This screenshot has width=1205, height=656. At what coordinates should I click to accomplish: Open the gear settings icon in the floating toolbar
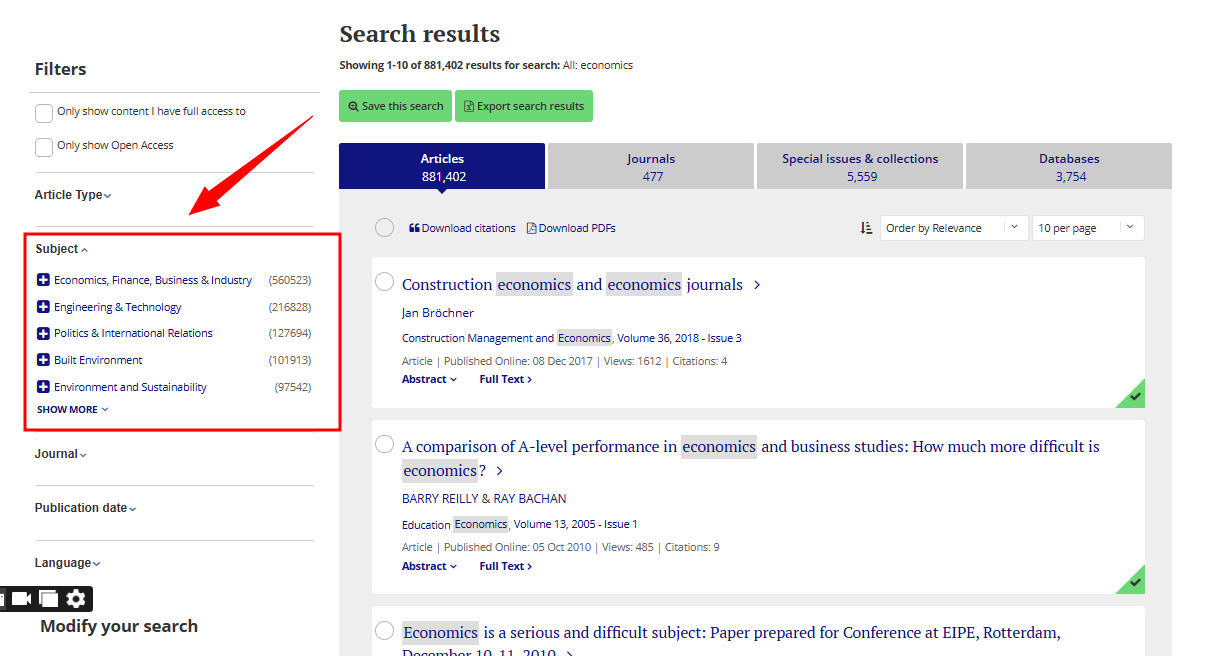pyautogui.click(x=76, y=599)
